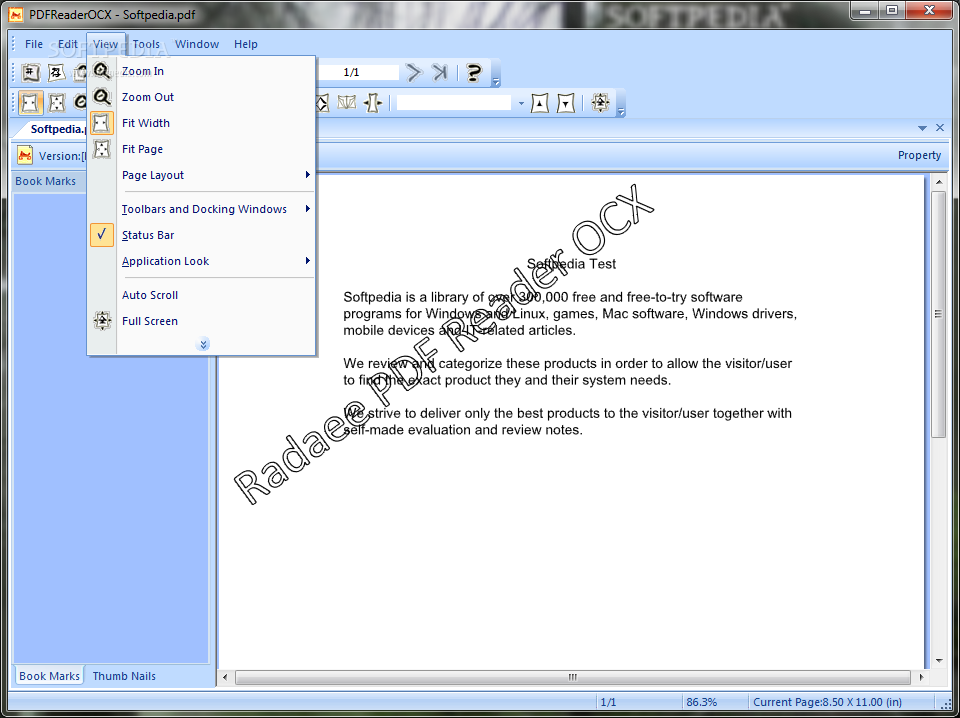This screenshot has width=960, height=718.
Task: Switch to the Thumb Nails tab
Action: point(124,676)
